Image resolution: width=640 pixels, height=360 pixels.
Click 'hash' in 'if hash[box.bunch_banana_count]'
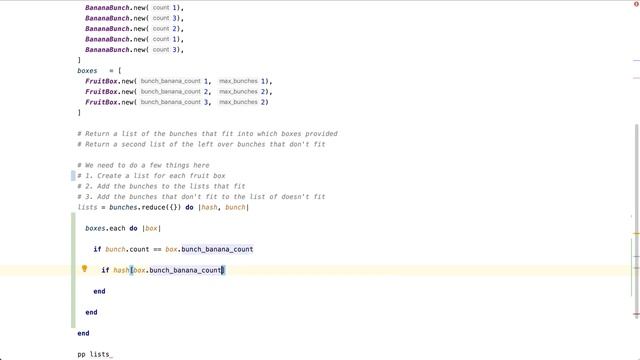coord(121,270)
